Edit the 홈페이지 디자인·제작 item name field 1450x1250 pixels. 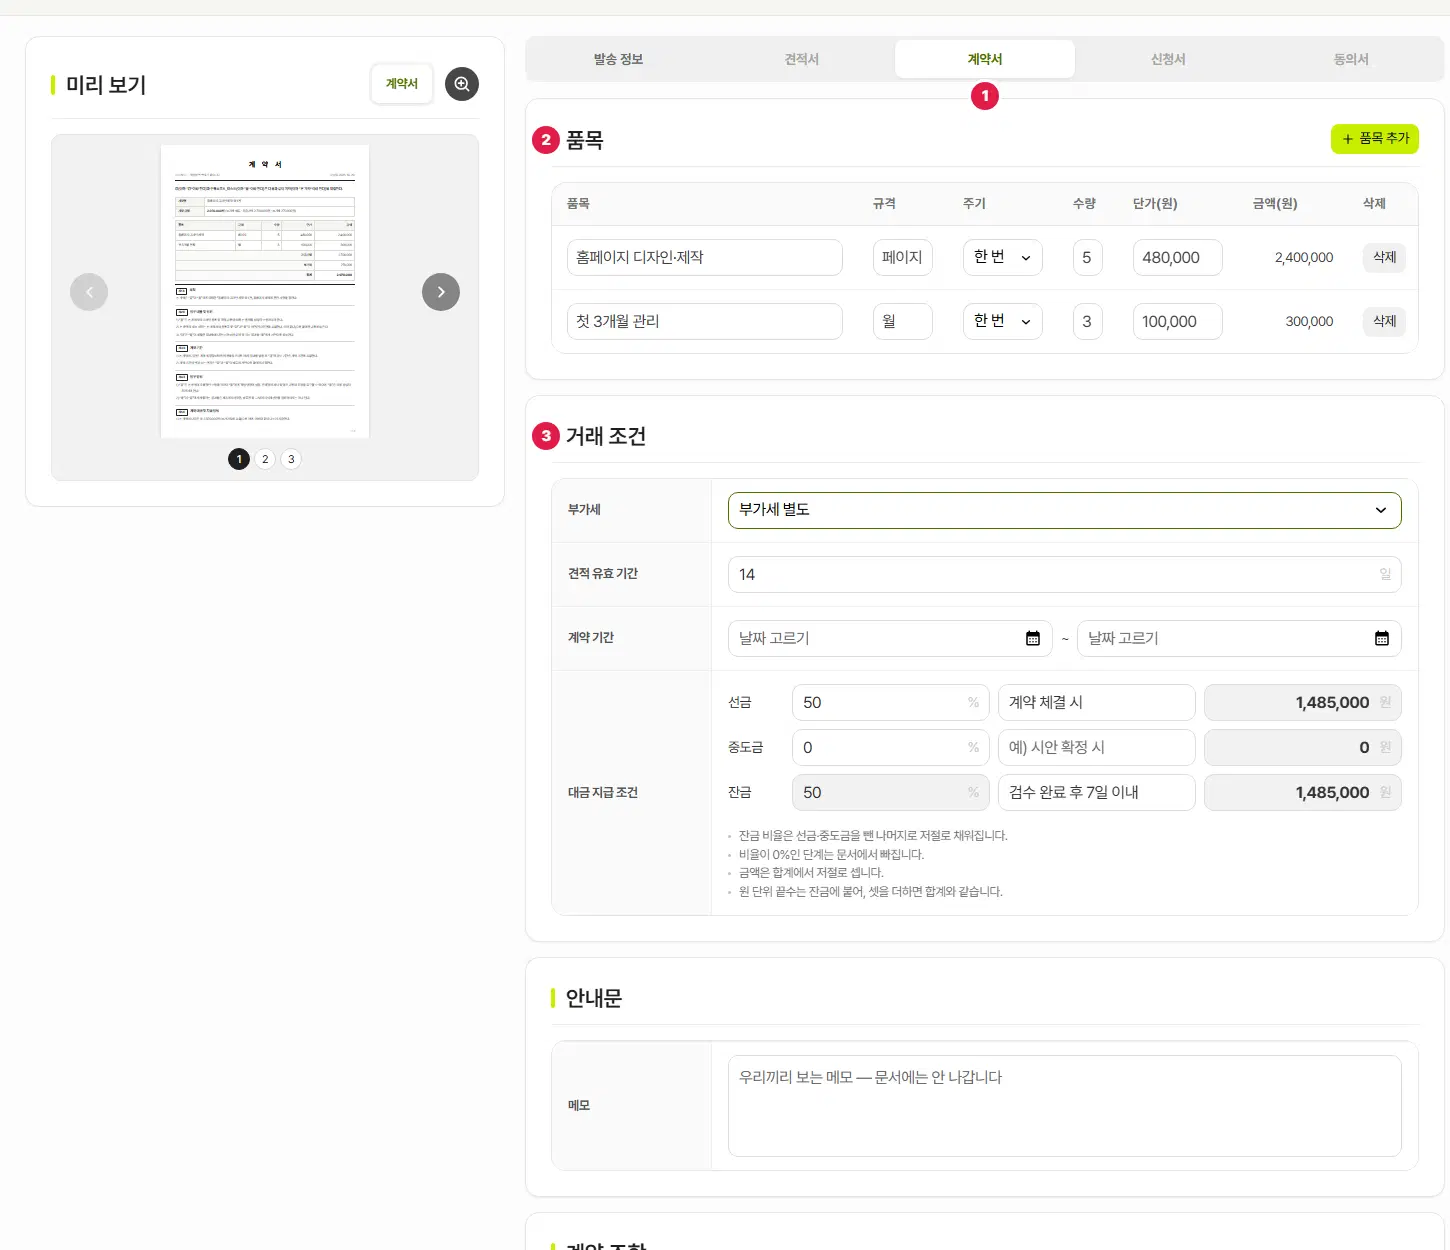pyautogui.click(x=705, y=257)
